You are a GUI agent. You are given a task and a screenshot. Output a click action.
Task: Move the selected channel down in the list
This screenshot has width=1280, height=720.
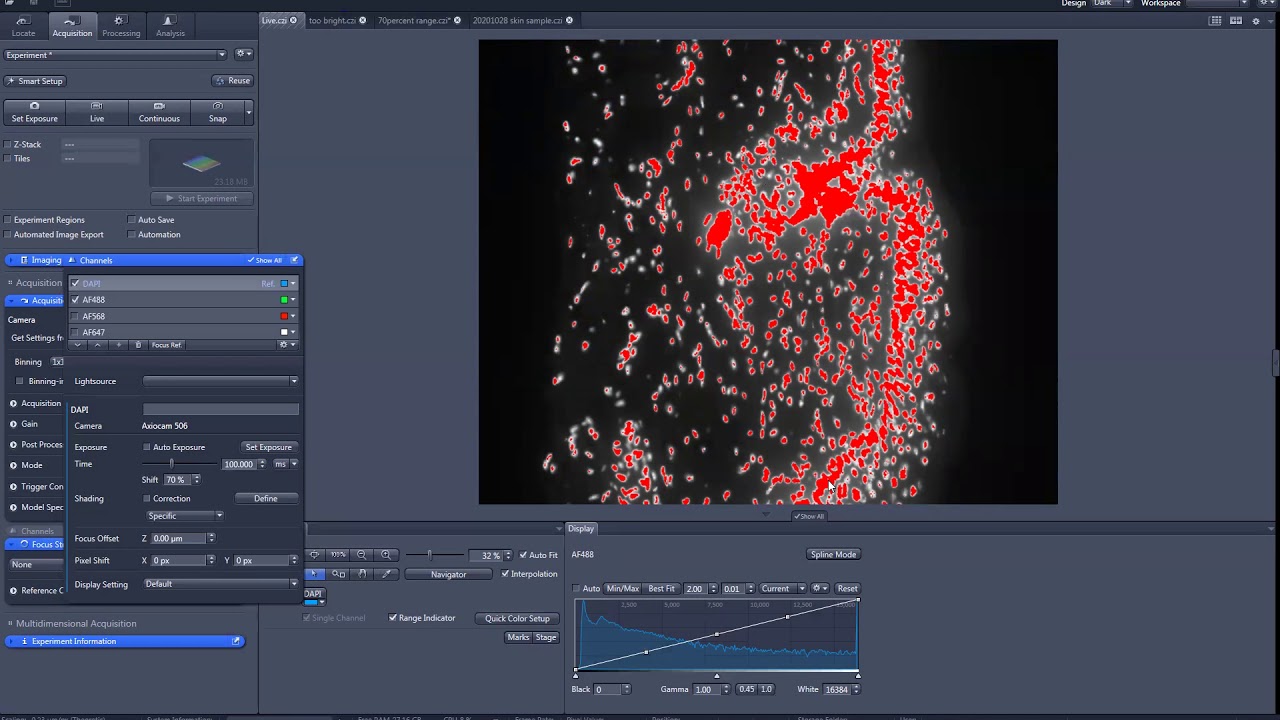78,345
